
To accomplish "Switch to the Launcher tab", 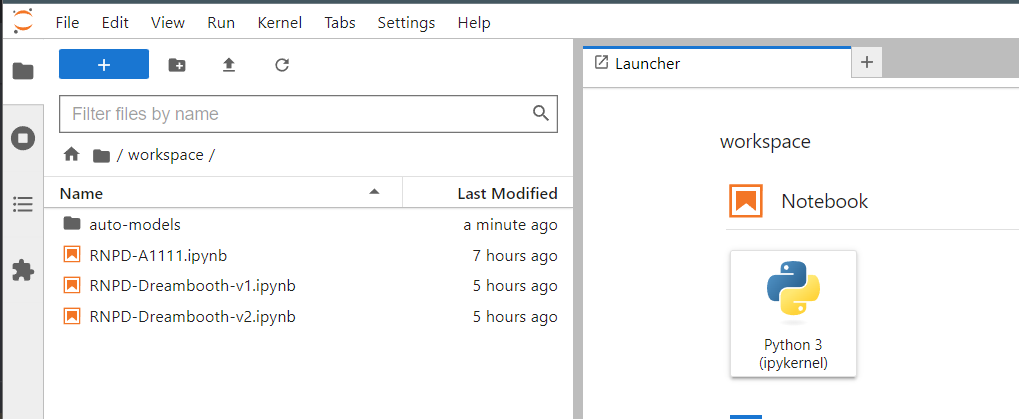I will click(x=647, y=63).
